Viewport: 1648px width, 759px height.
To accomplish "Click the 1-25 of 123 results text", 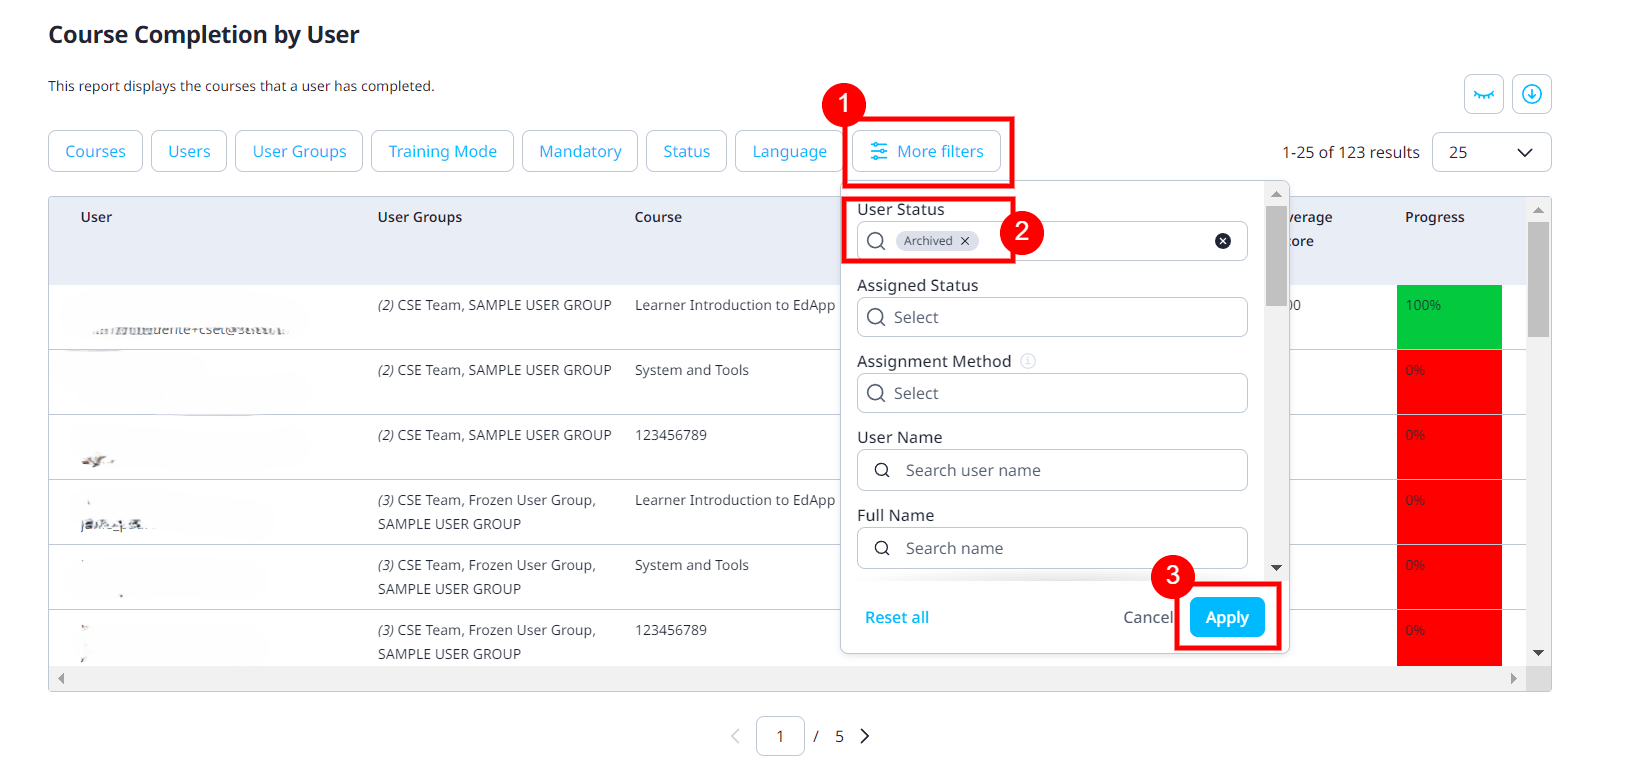I will tap(1350, 152).
